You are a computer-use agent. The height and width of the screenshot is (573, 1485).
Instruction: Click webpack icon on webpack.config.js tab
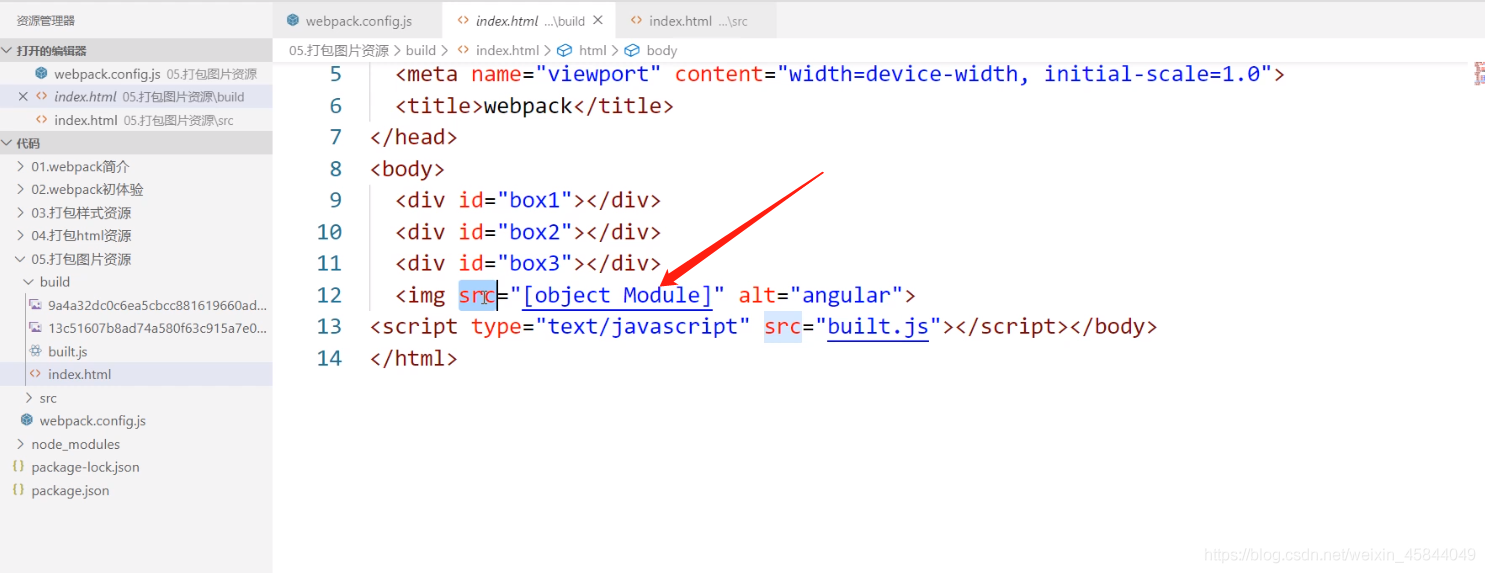pos(293,20)
